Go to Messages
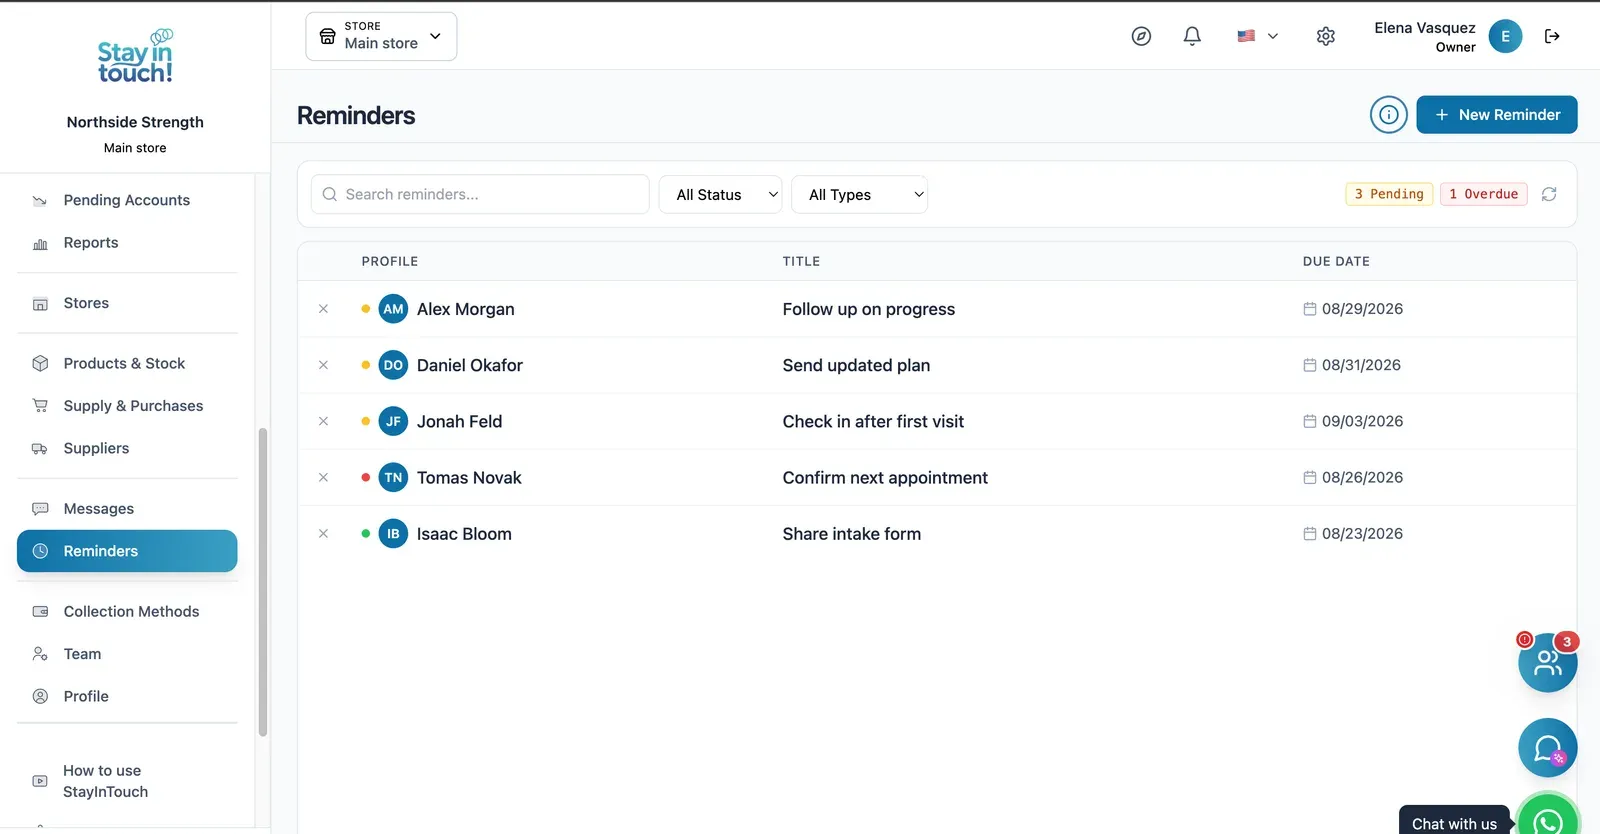Viewport: 1600px width, 834px height. click(x=127, y=509)
